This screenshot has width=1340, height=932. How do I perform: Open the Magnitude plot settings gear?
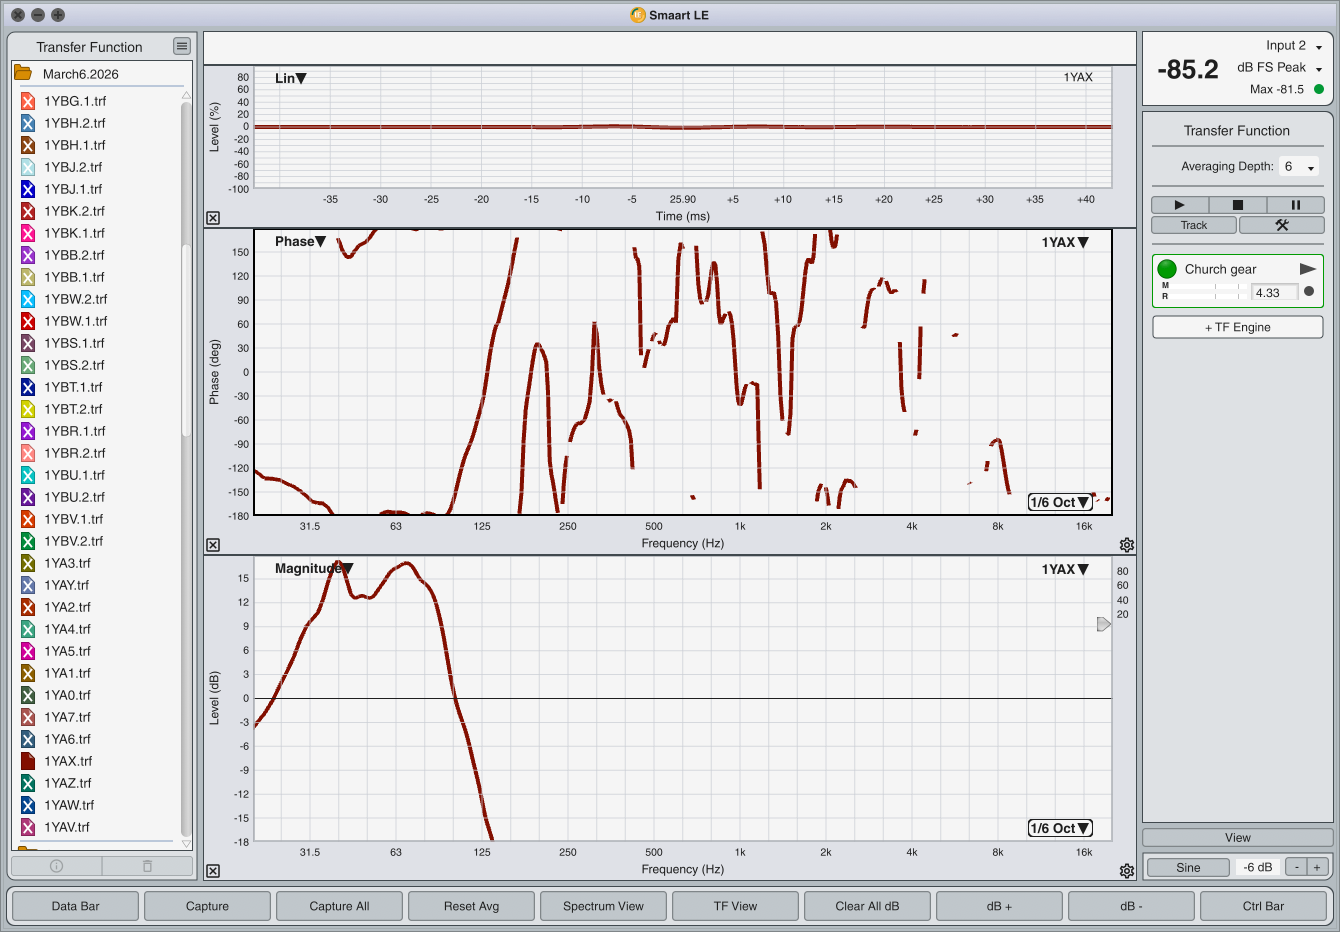1127,871
